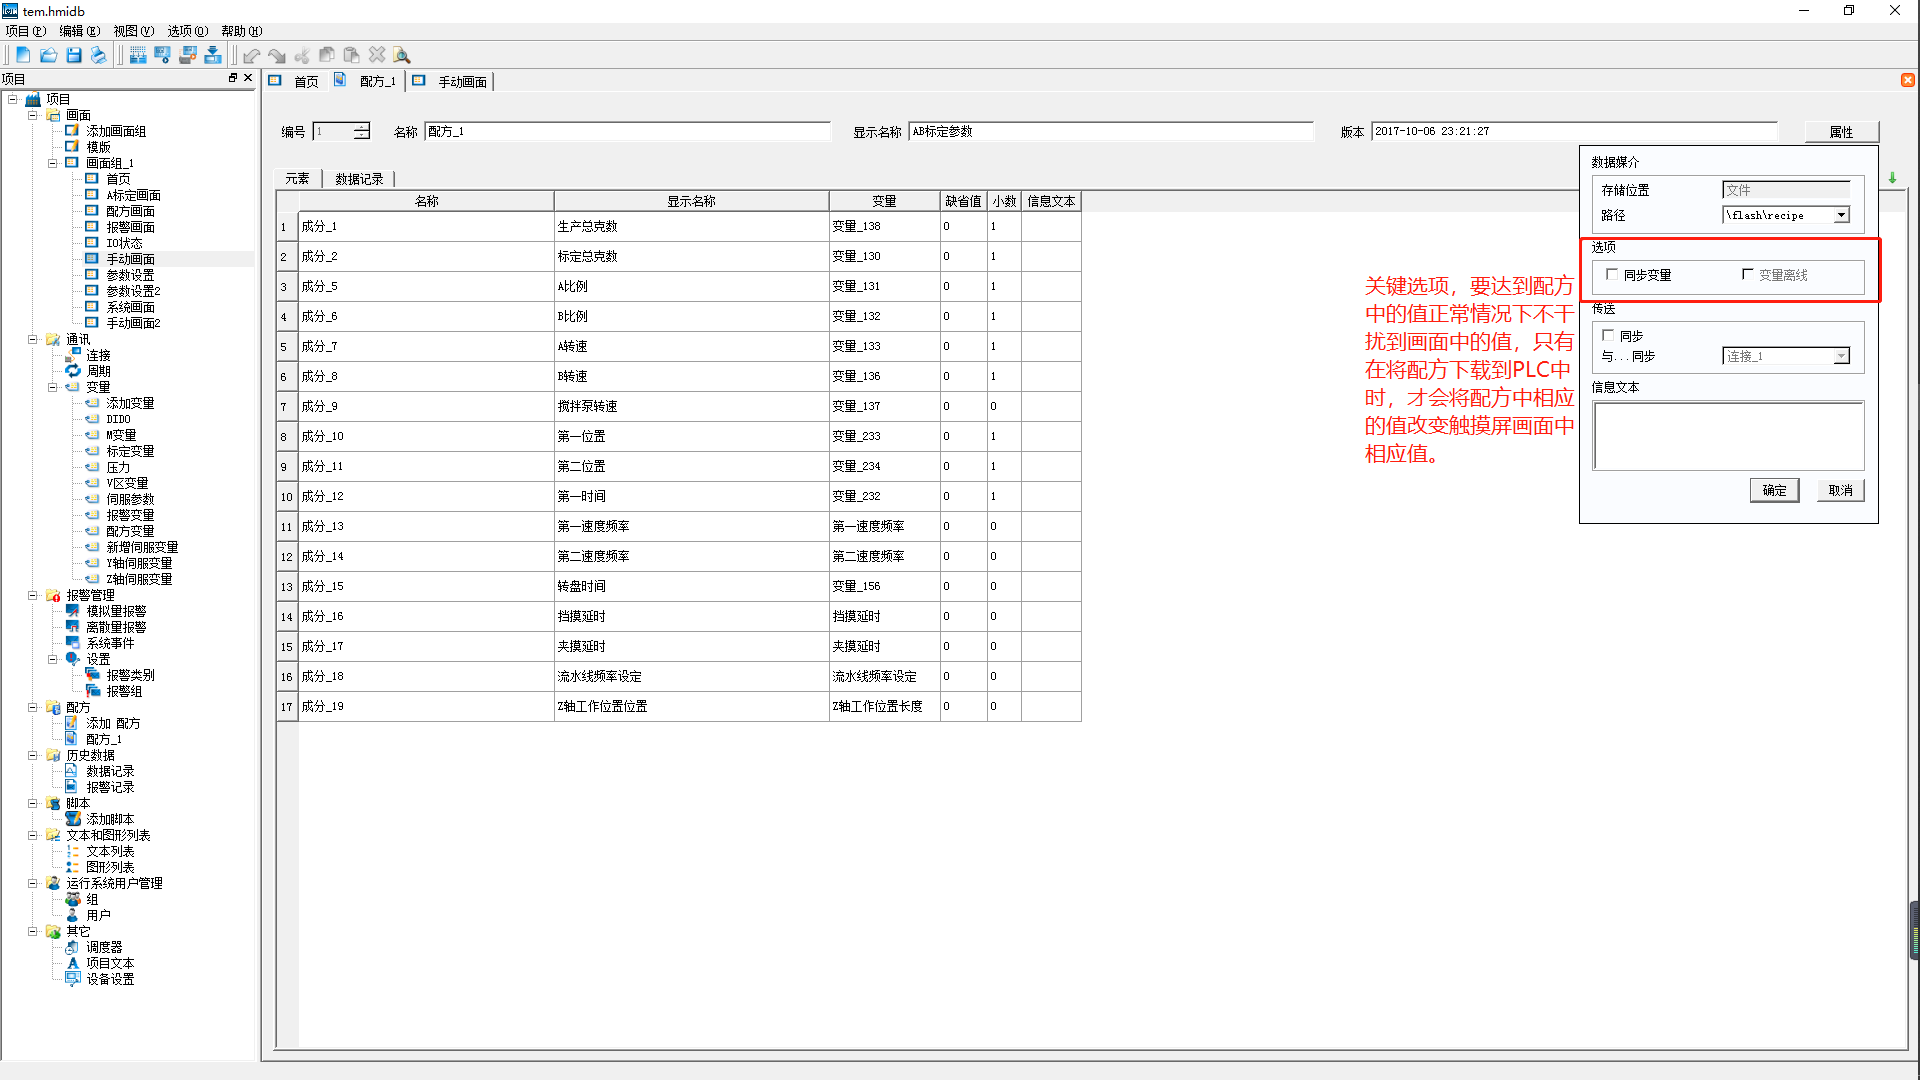Screen dimensions: 1920x1080
Task: Switch to the 元素 tab
Action: point(297,179)
